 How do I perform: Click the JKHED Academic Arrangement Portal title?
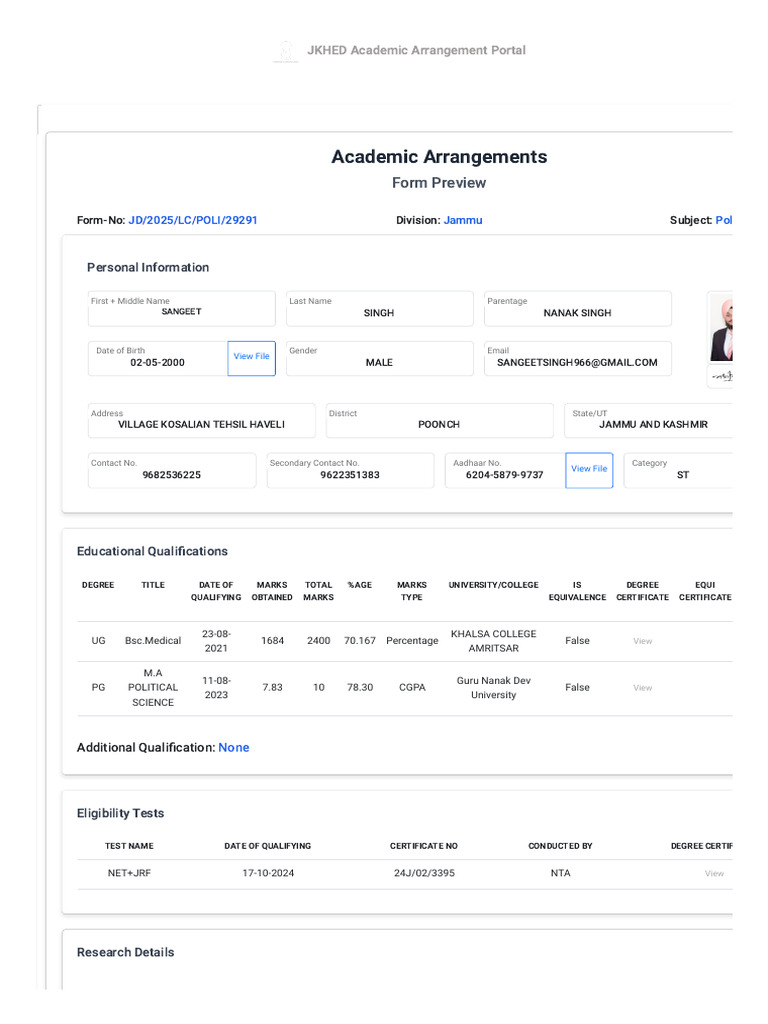[416, 50]
